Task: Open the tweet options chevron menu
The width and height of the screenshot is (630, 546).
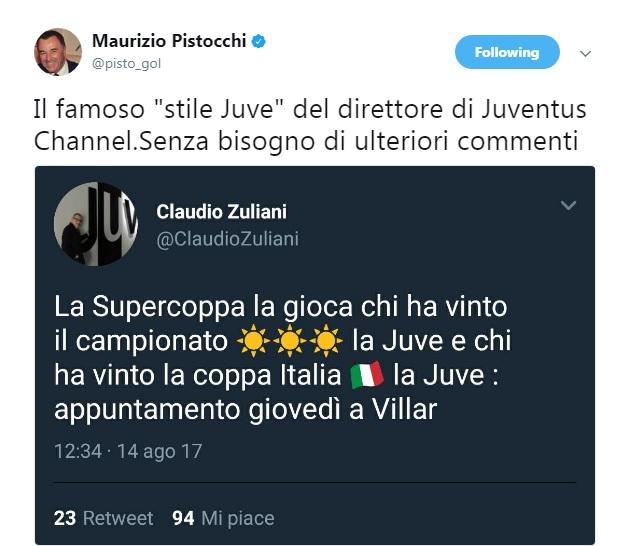Action: point(586,53)
